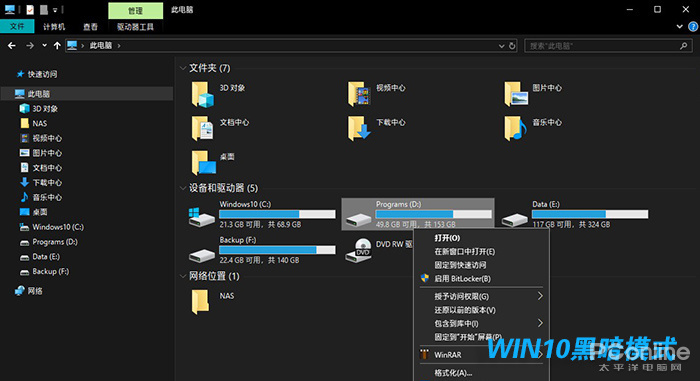Viewport: 700px width, 381px height.
Task: Open the recent locations dropdown arrow
Action: pyautogui.click(x=44, y=46)
